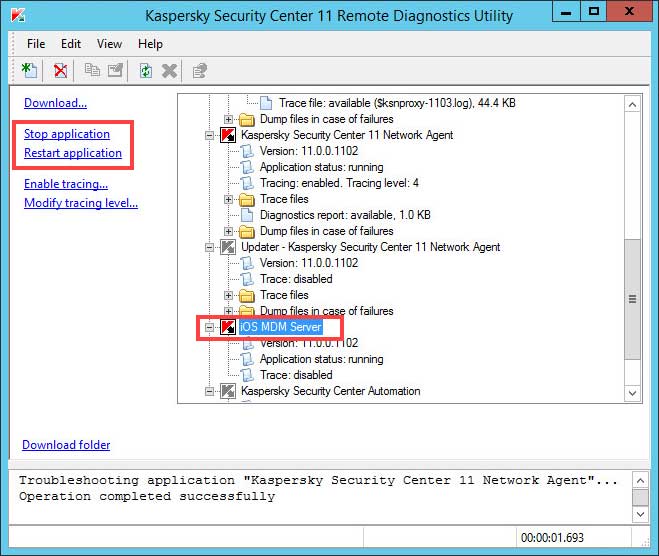Click the grayed copy documents toolbar icon
Viewport: 659px width, 556px height.
tap(92, 70)
